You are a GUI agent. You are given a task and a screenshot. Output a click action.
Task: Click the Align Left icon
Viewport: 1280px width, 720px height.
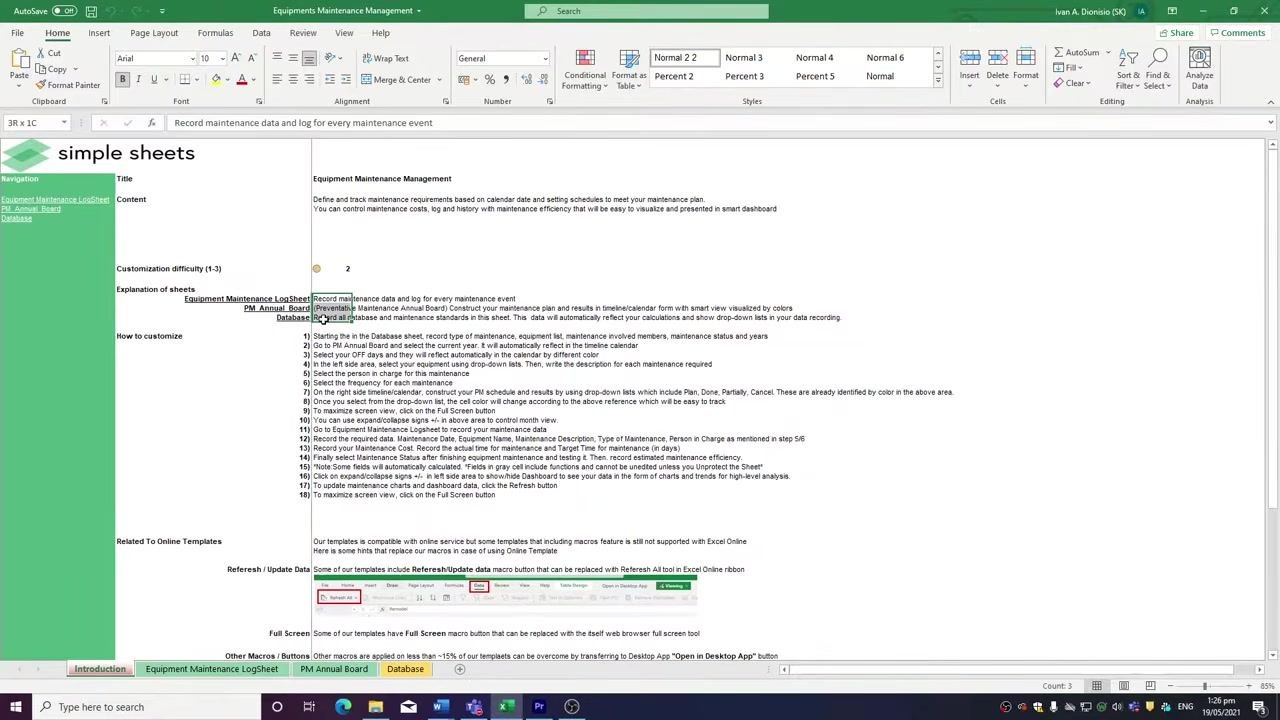(277, 80)
